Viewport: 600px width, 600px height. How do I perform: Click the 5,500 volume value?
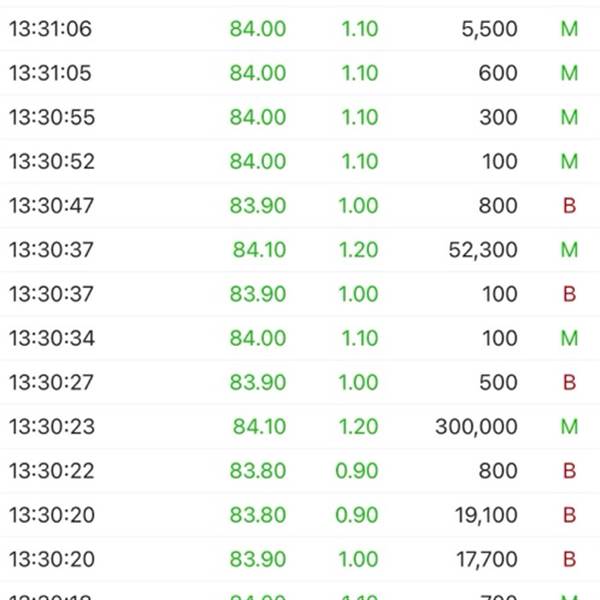pyautogui.click(x=489, y=29)
